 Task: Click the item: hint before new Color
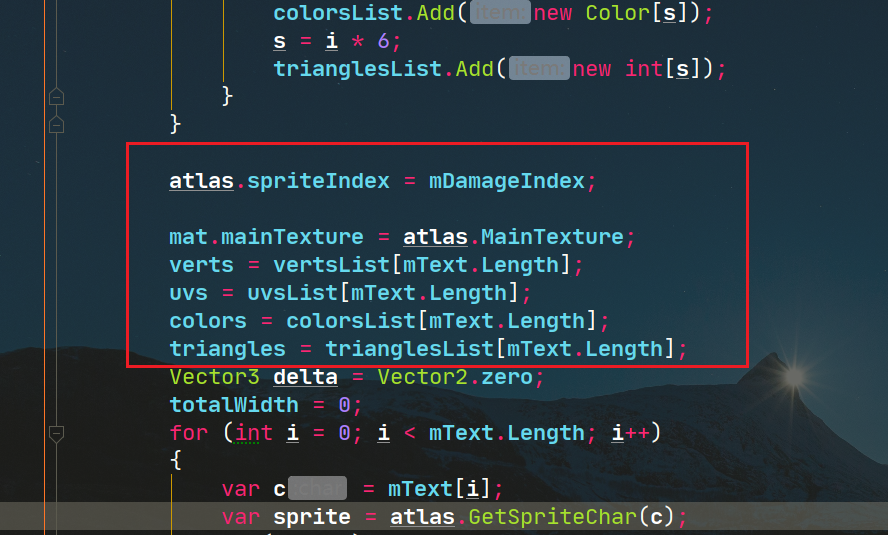(x=500, y=13)
